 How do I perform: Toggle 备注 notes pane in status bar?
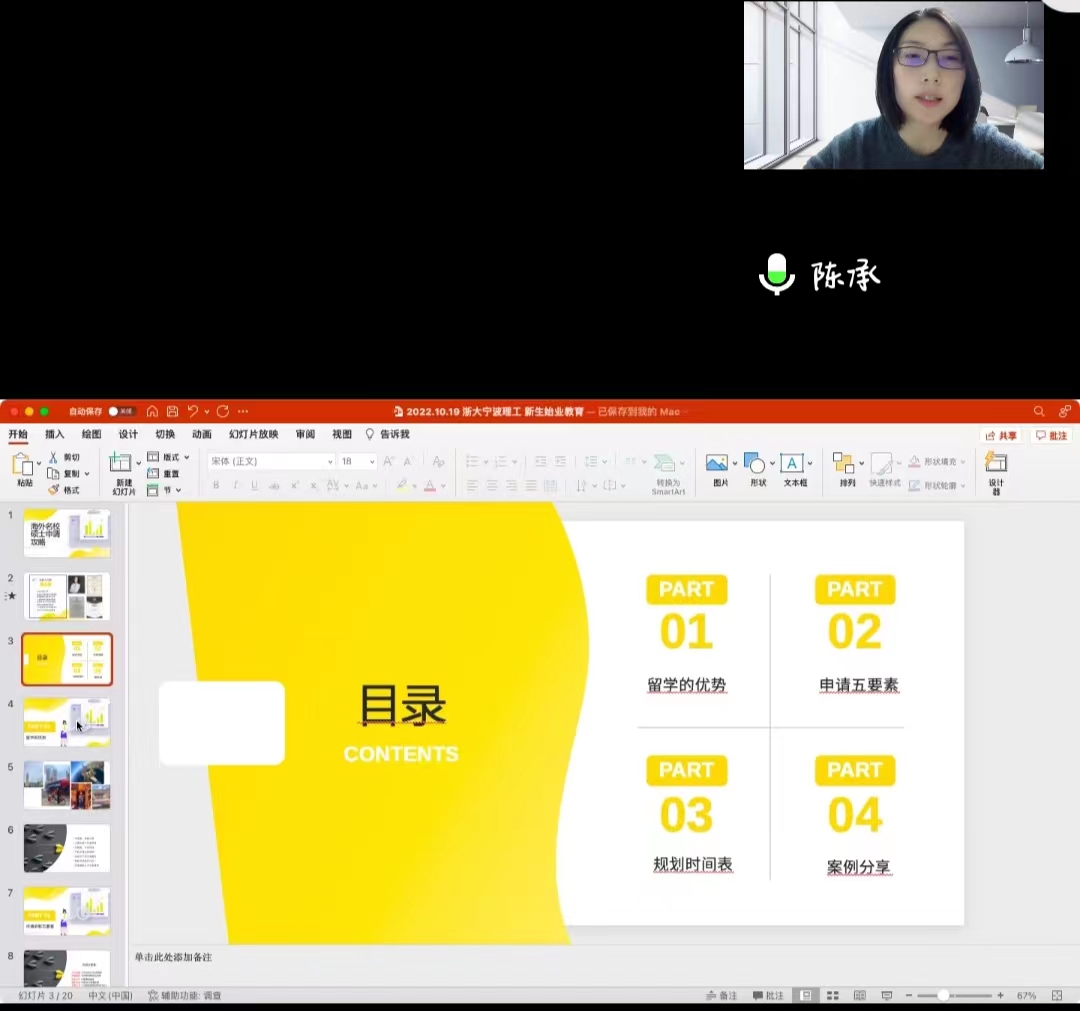coord(721,996)
